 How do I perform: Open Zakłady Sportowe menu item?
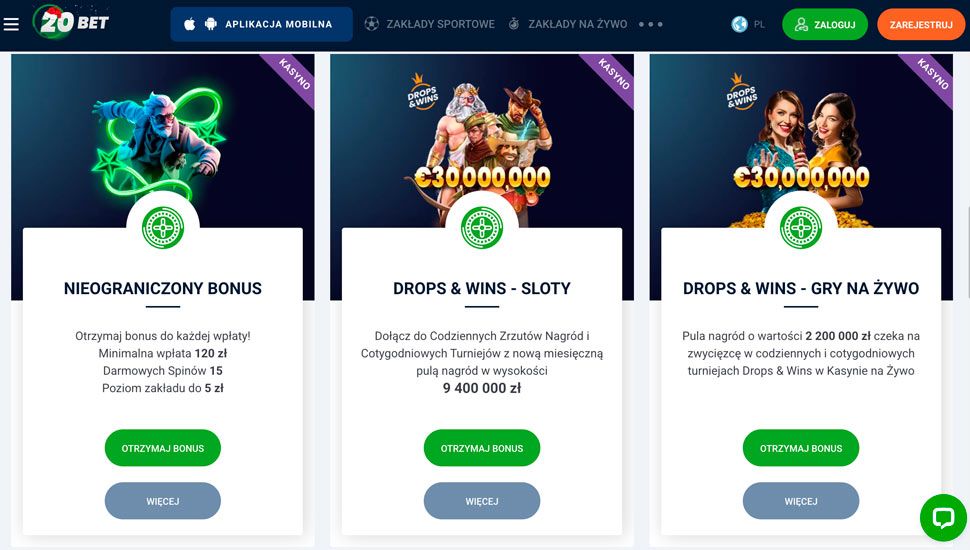[x=440, y=24]
